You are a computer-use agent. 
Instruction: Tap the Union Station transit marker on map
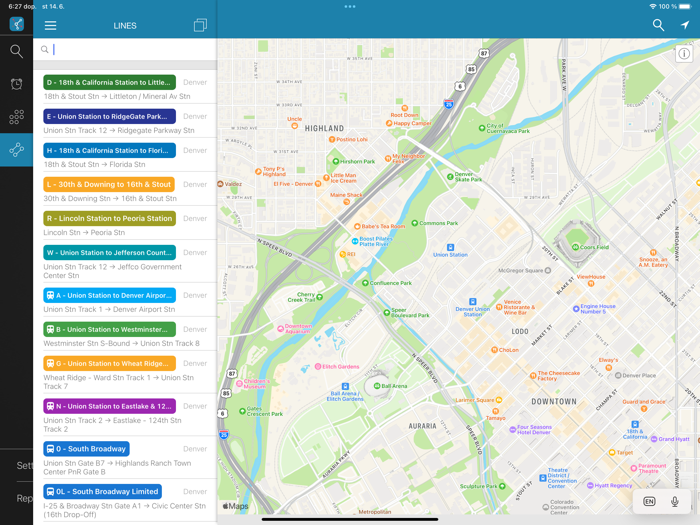(450, 247)
